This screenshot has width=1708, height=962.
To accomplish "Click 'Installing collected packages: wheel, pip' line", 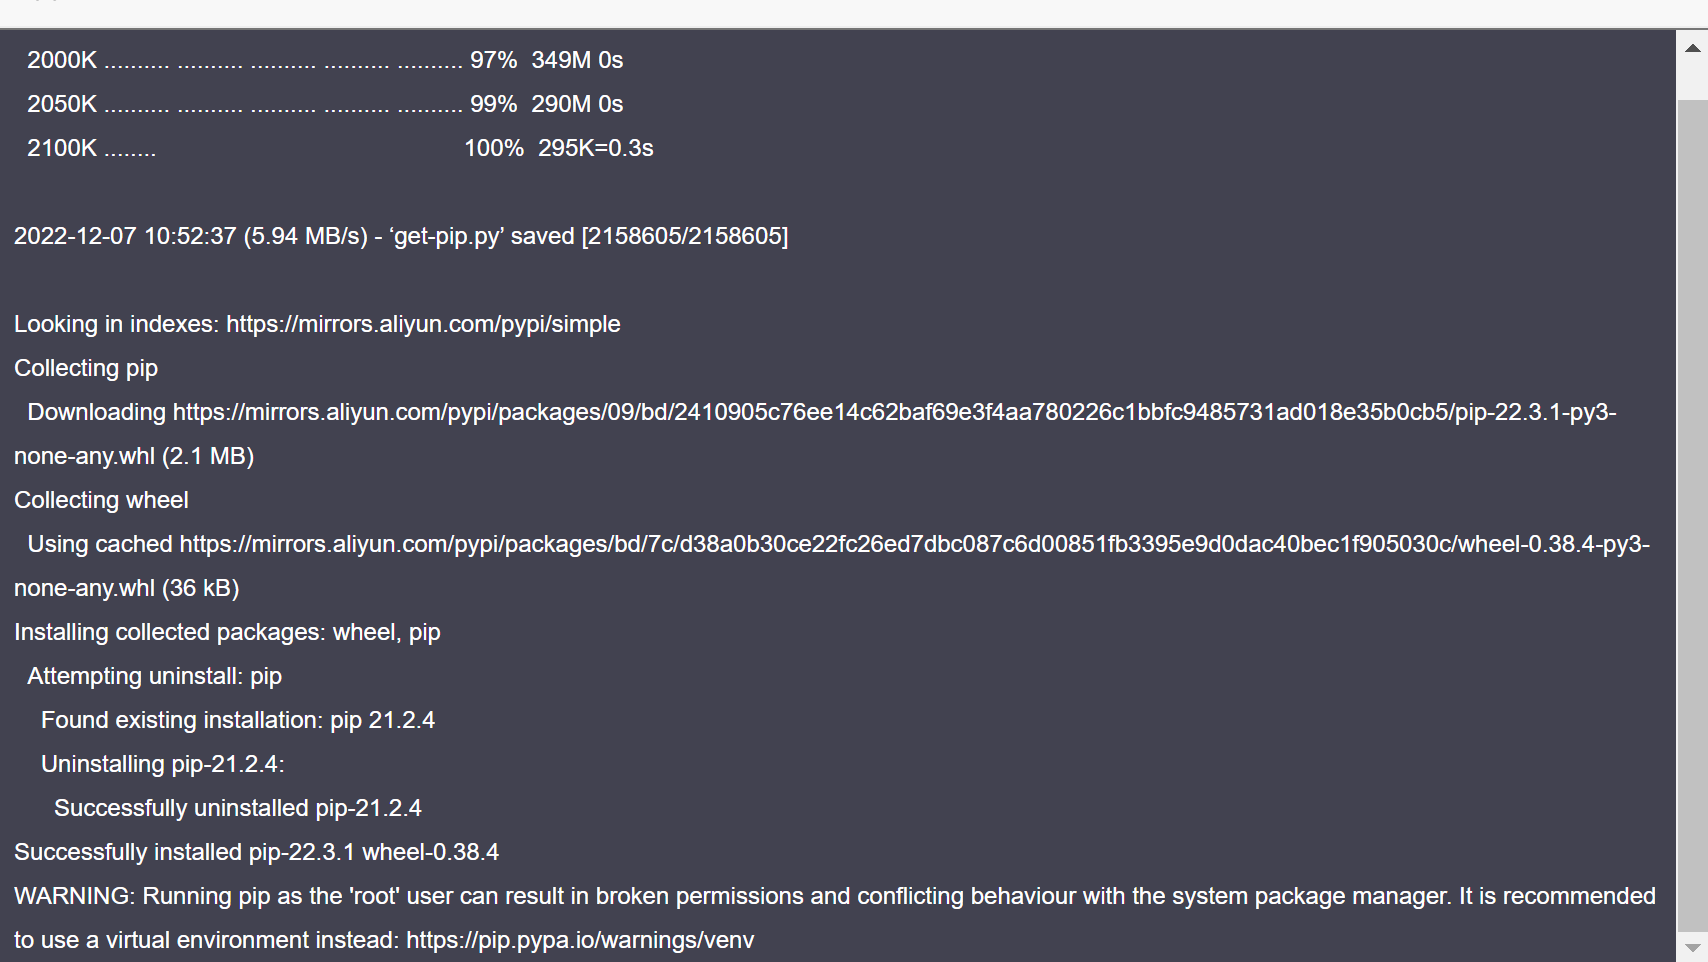I will pos(227,632).
